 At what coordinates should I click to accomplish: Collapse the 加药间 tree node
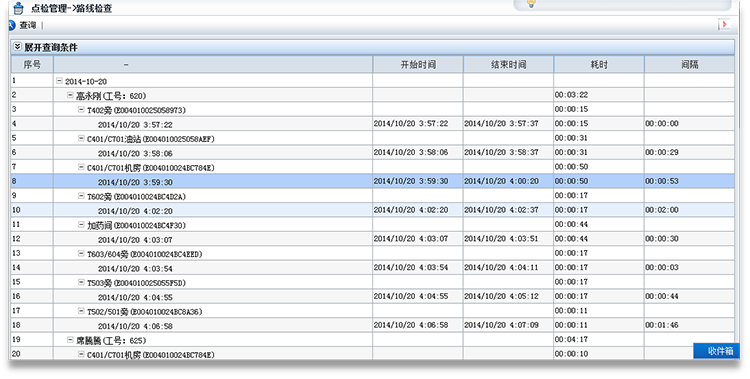click(81, 224)
